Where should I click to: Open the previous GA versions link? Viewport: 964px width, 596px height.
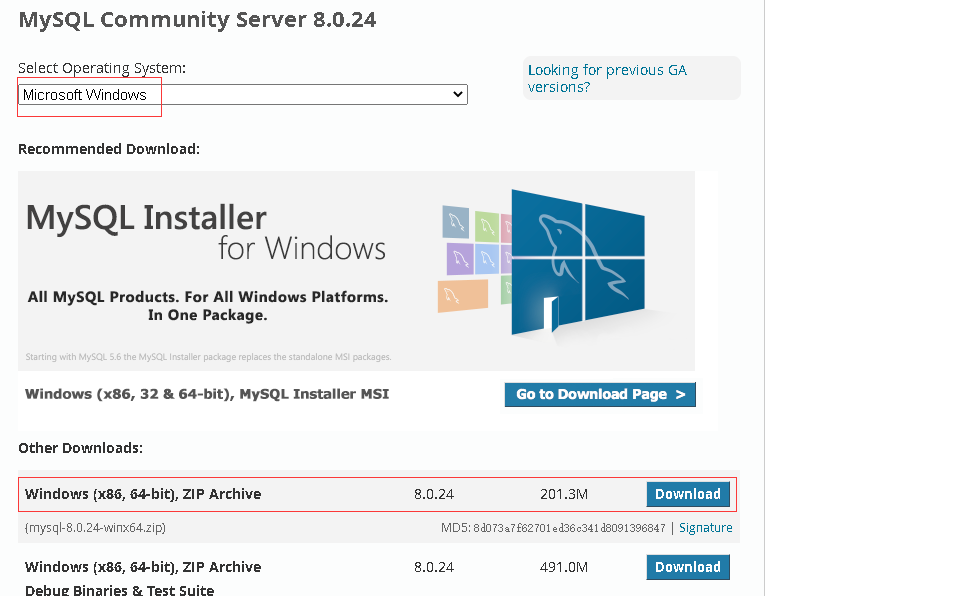[607, 79]
